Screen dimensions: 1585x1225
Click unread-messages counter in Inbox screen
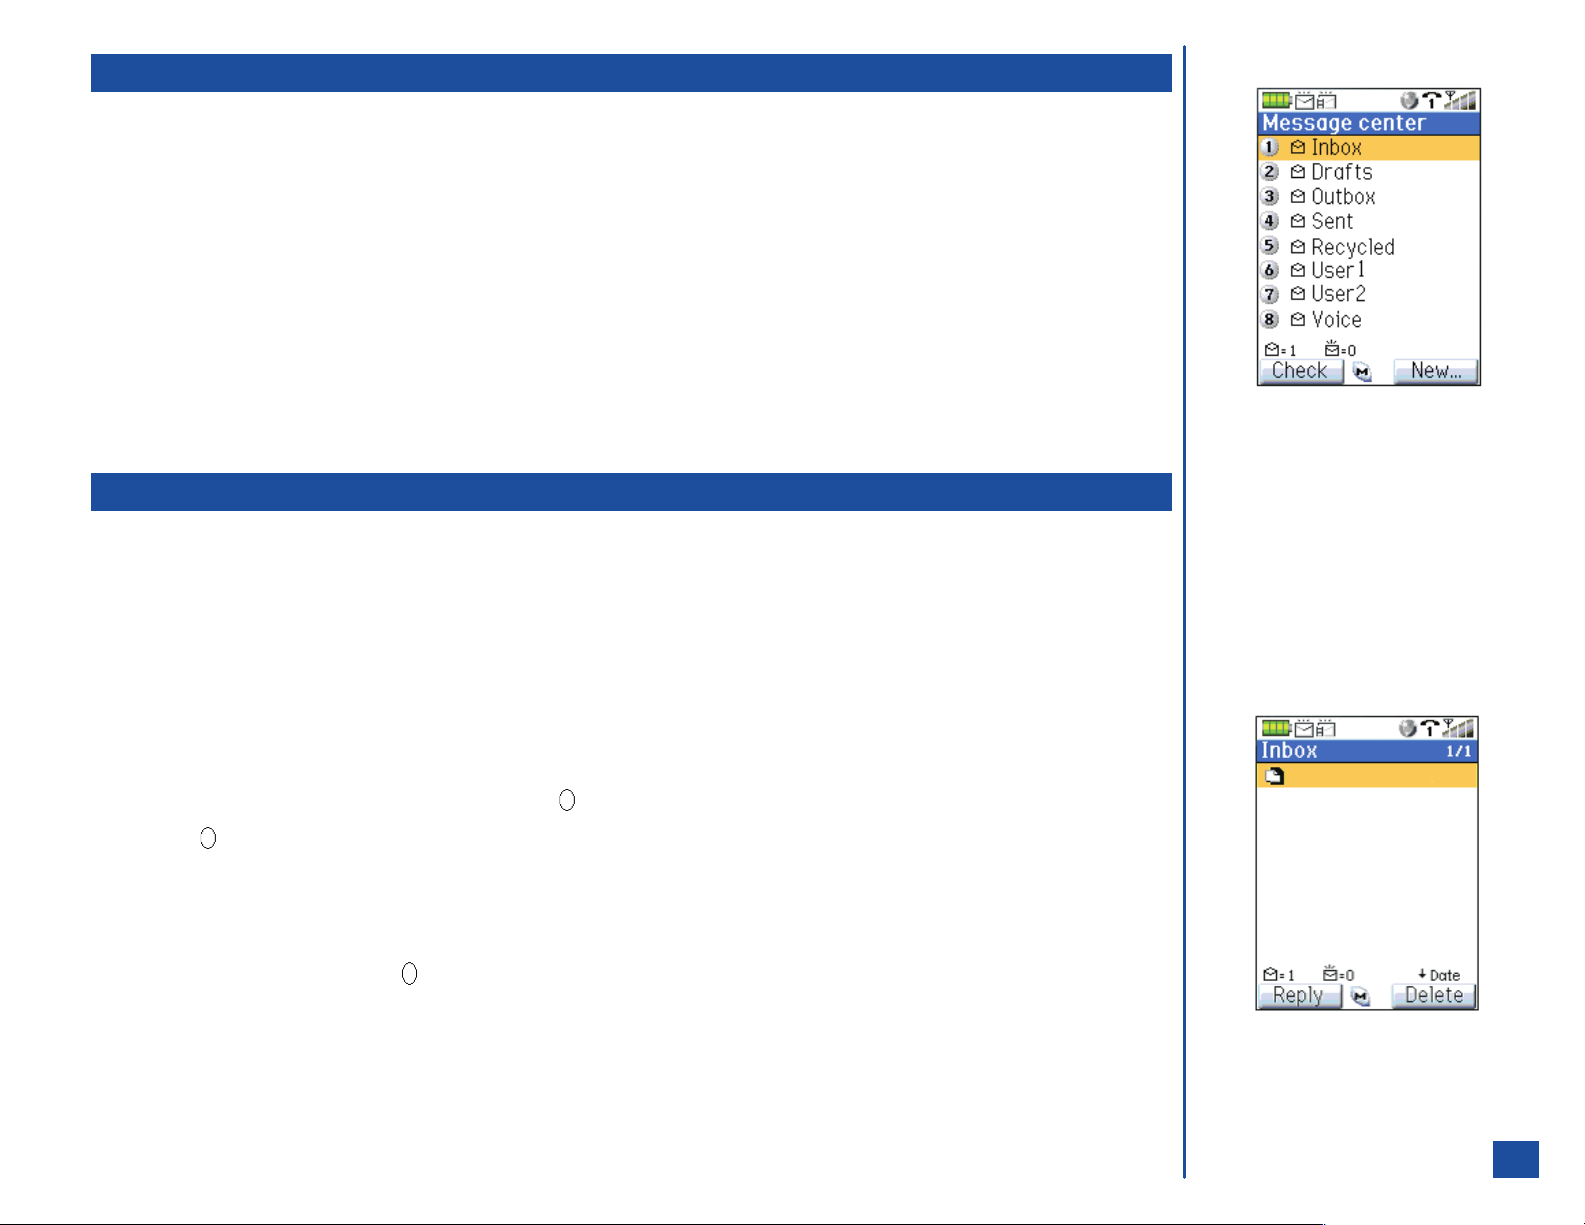coord(1338,975)
